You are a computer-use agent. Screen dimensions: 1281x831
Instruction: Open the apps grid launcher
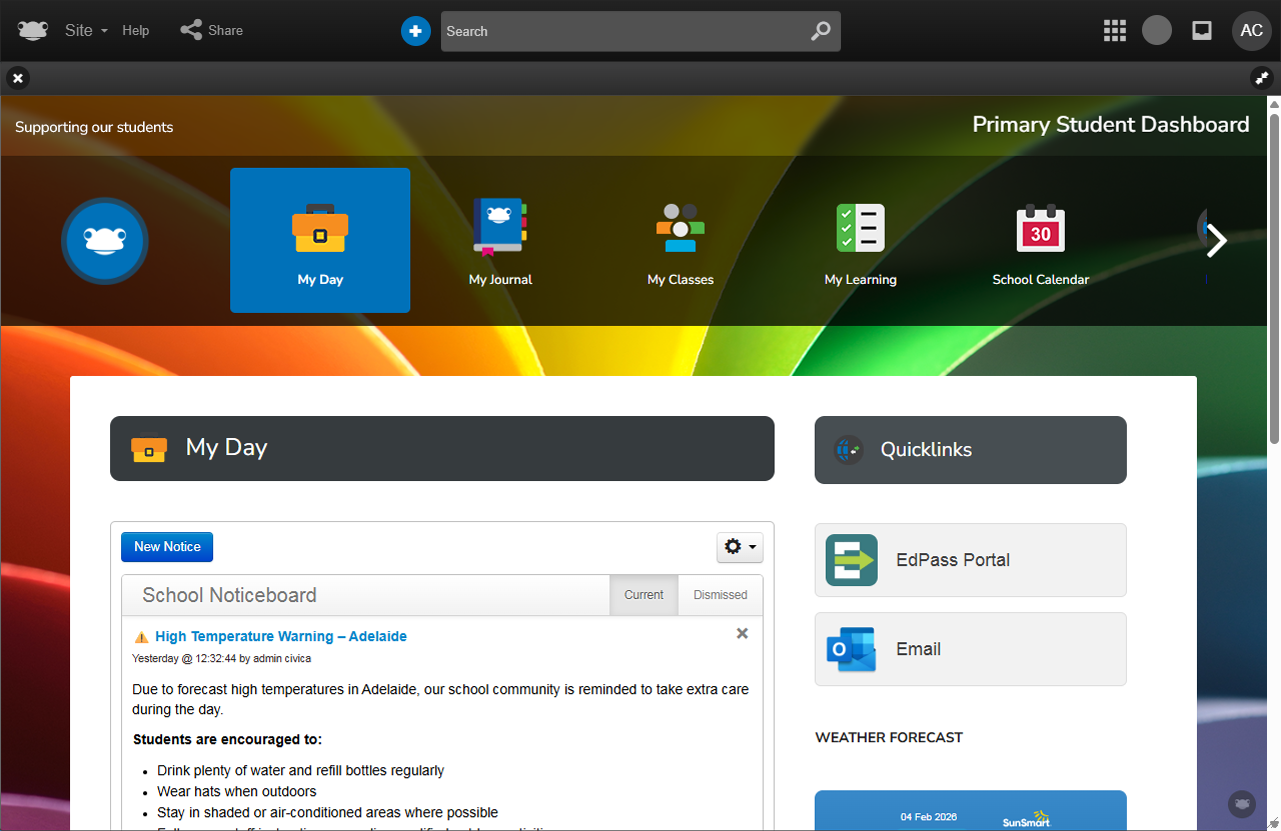click(1114, 31)
